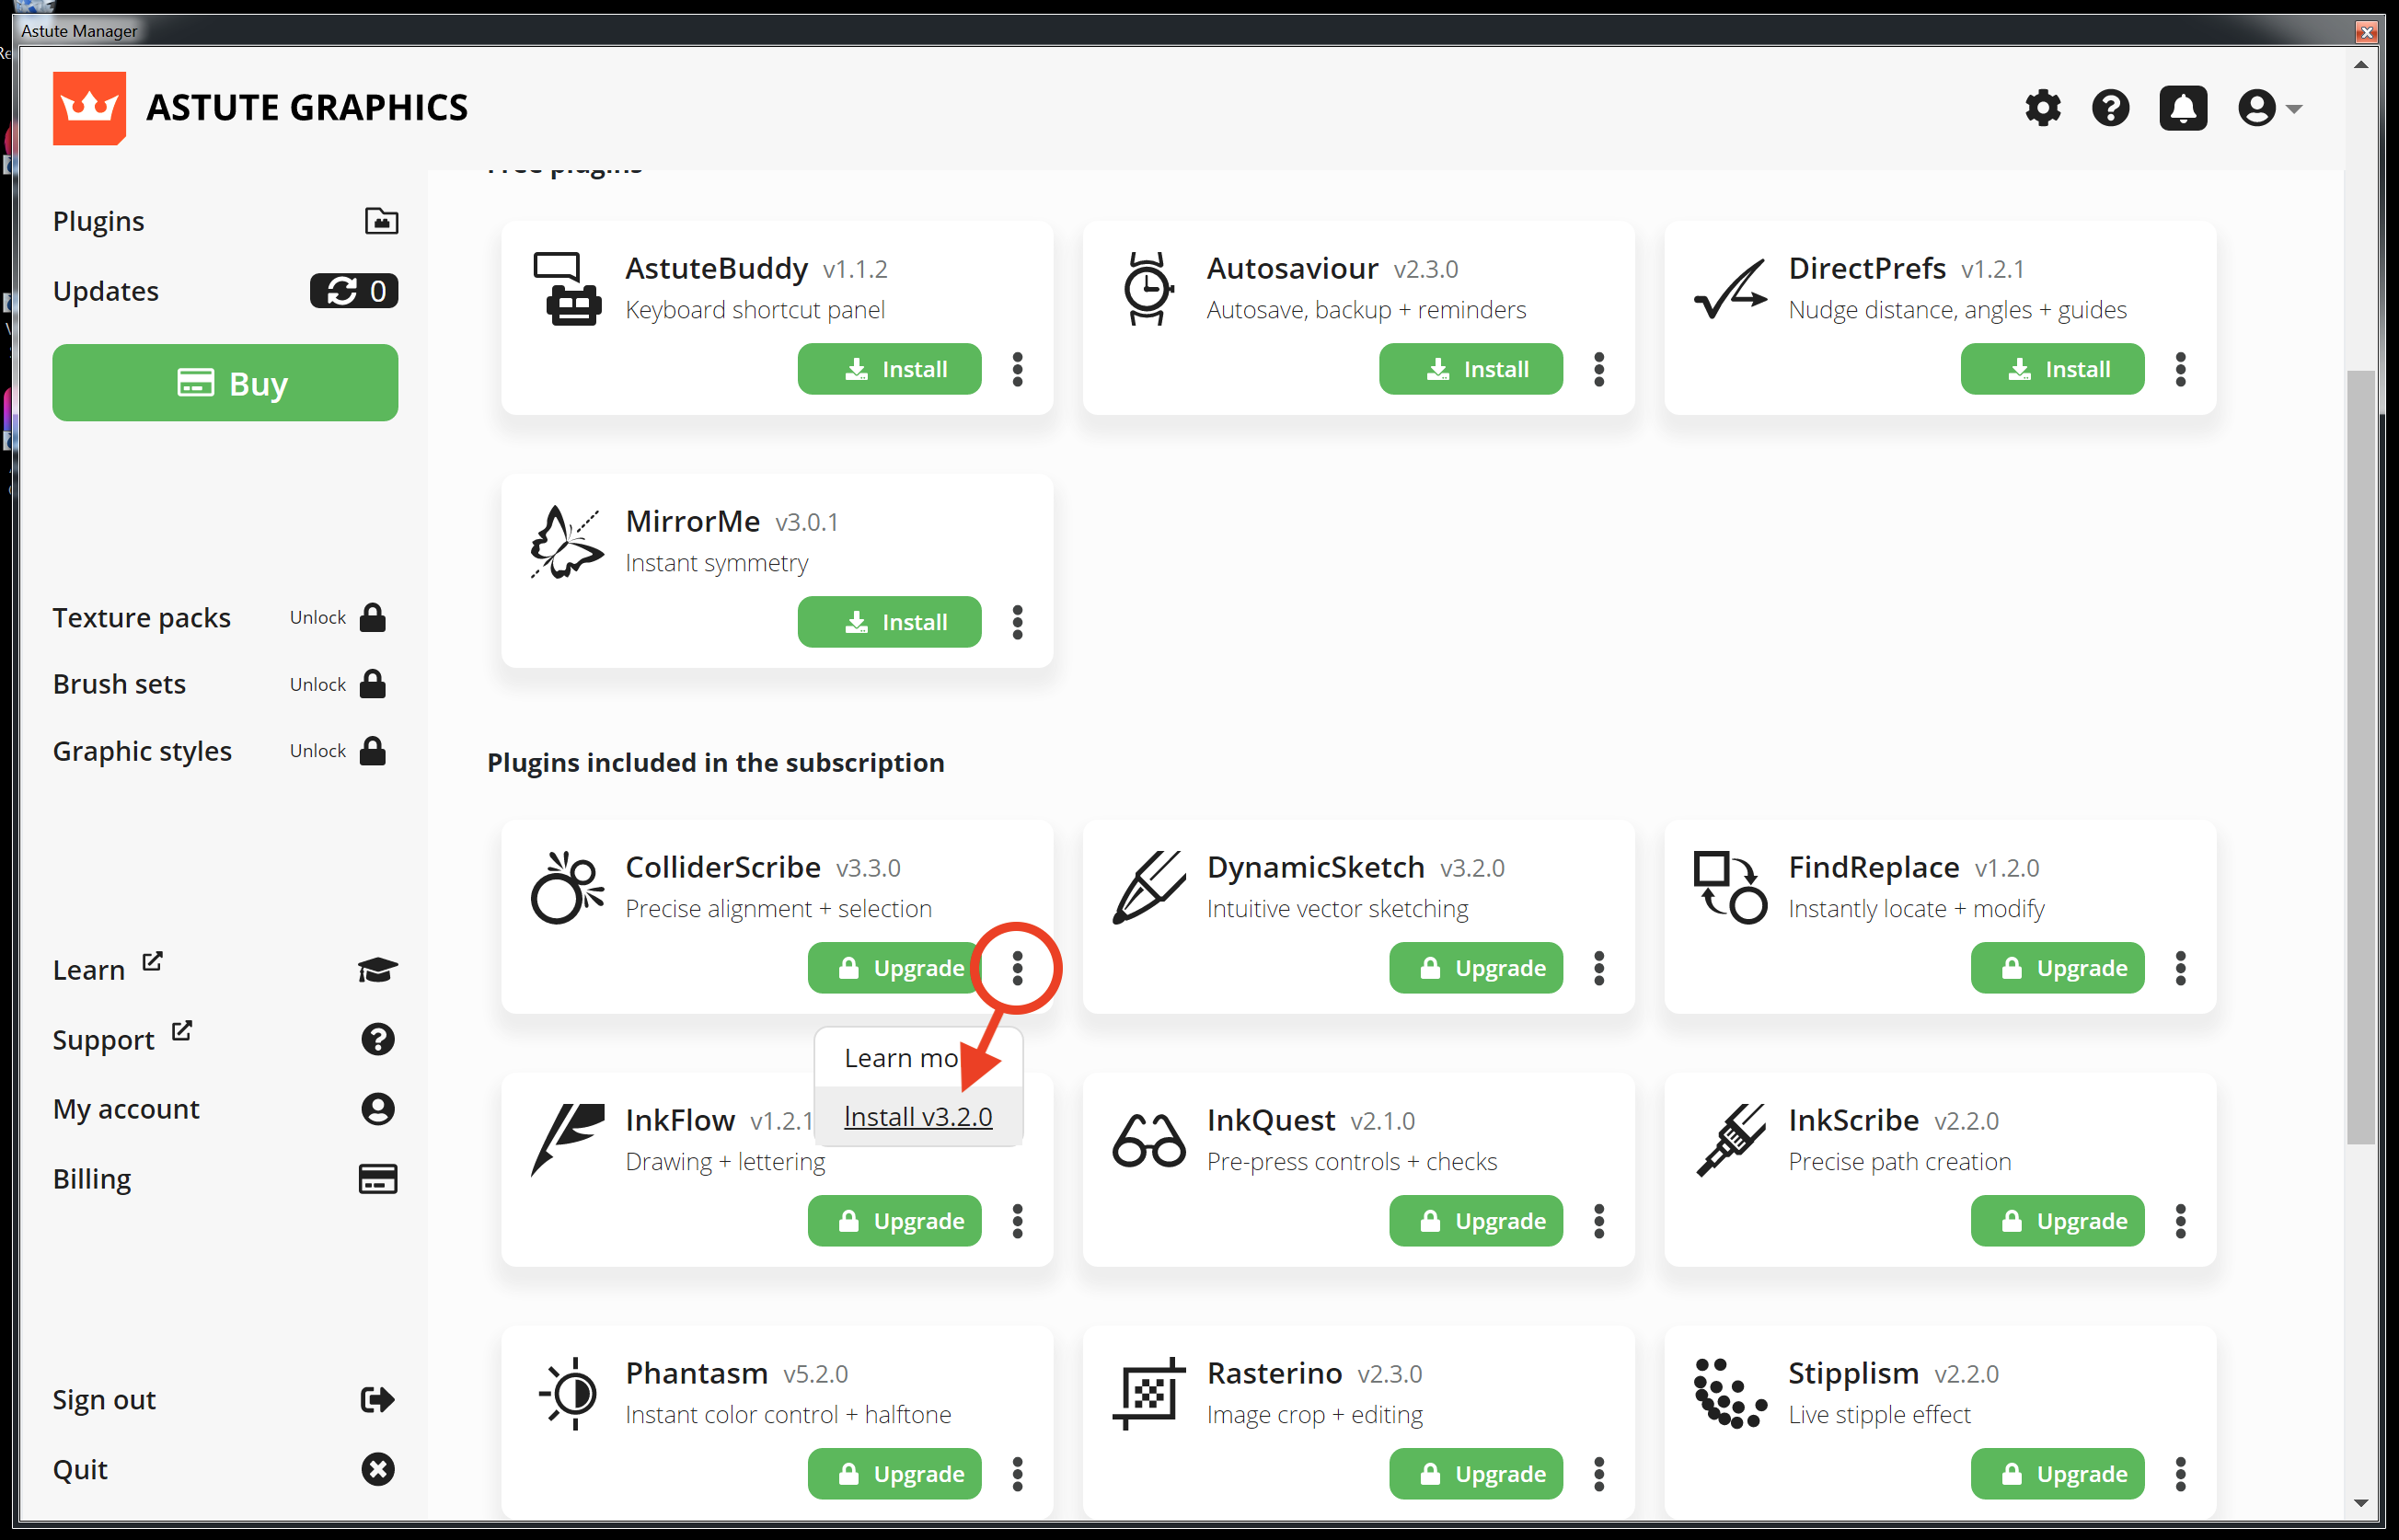This screenshot has width=2399, height=1540.
Task: Upgrade the InkFlow plugin
Action: pyautogui.click(x=894, y=1221)
